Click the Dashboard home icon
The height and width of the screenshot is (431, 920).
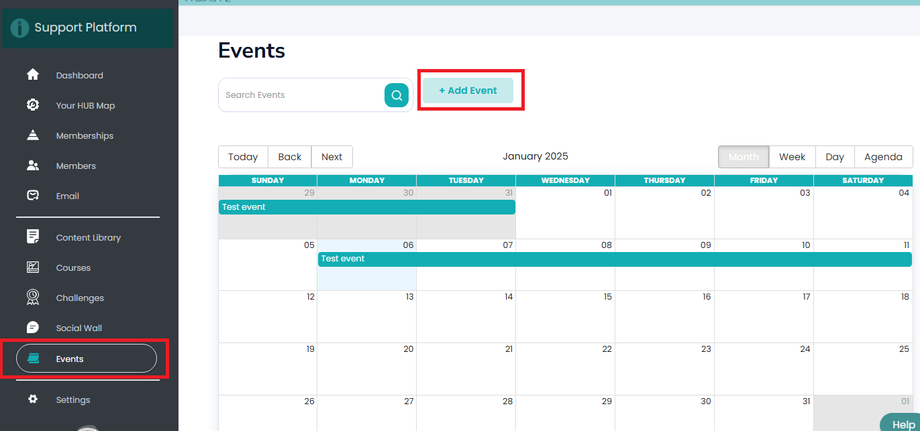(33, 75)
